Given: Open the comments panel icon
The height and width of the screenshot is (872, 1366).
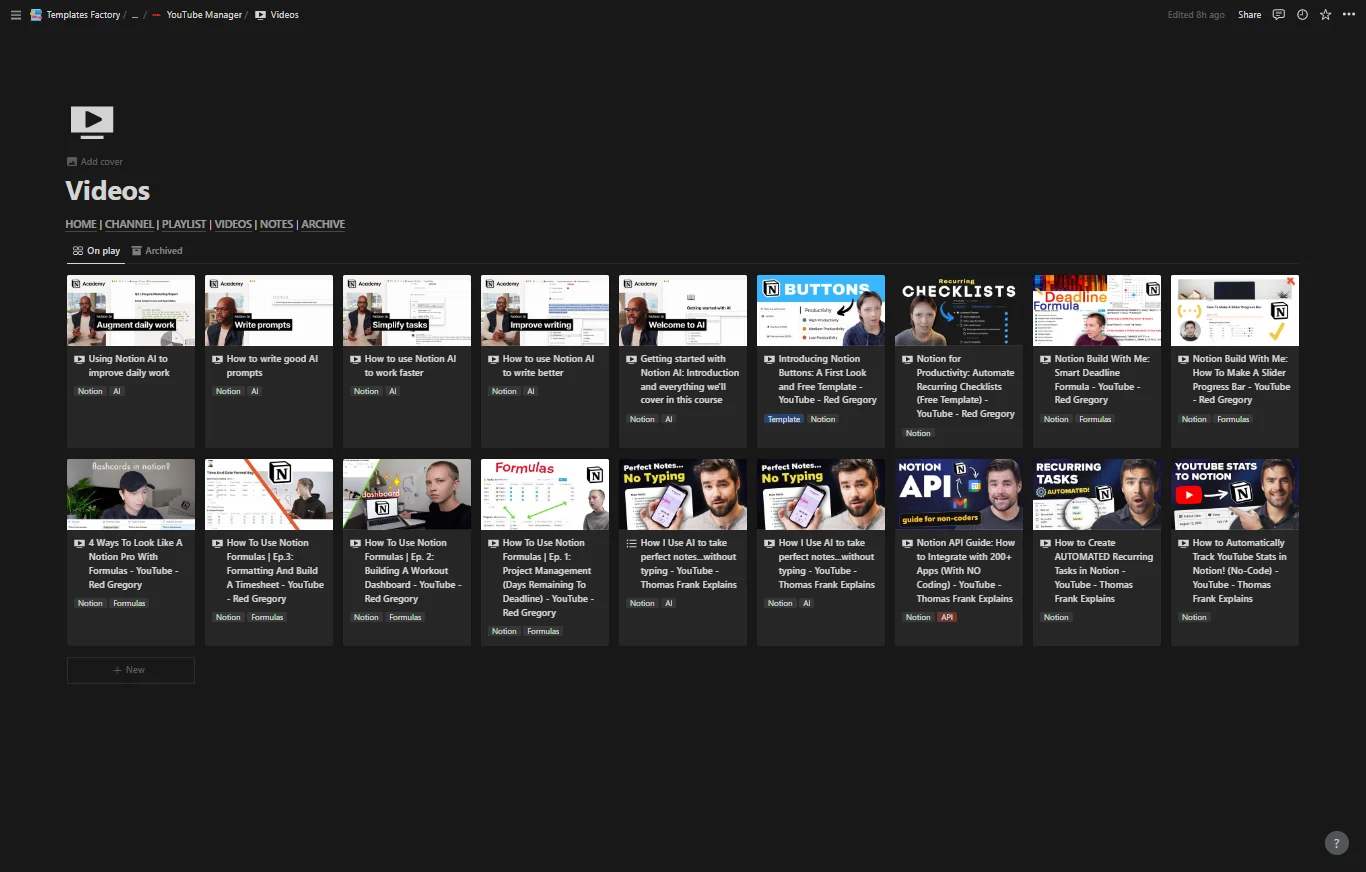Looking at the screenshot, I should point(1278,15).
